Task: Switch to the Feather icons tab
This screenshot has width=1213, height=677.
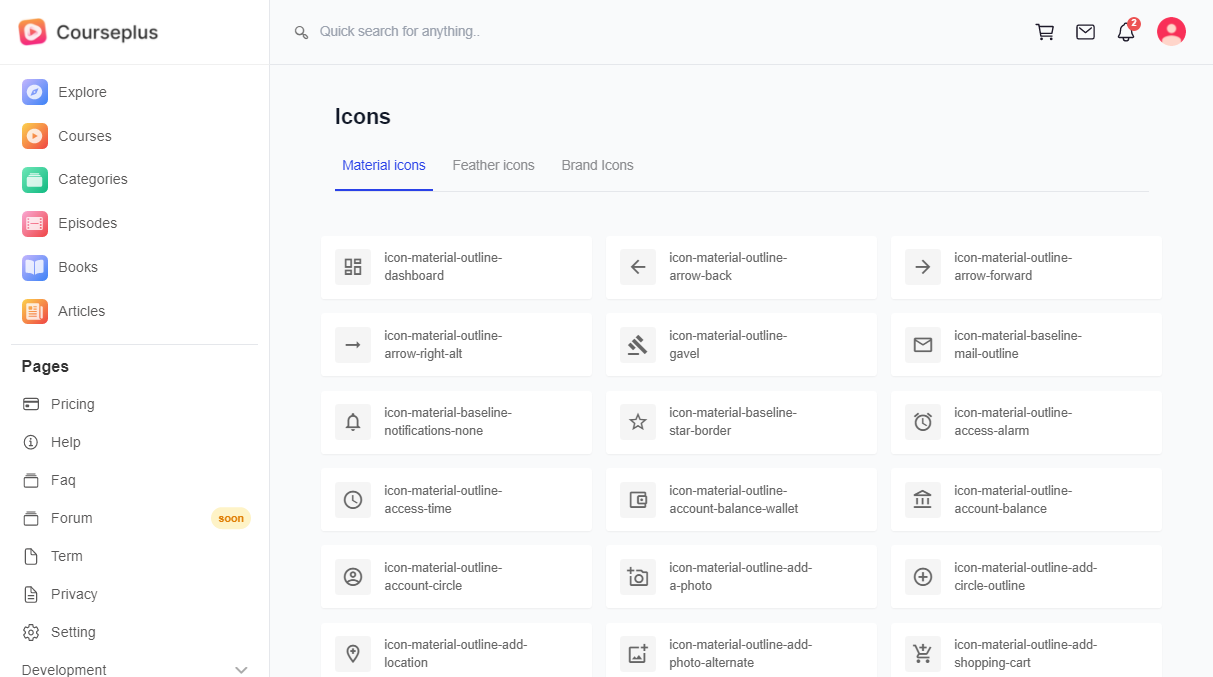Action: [493, 165]
